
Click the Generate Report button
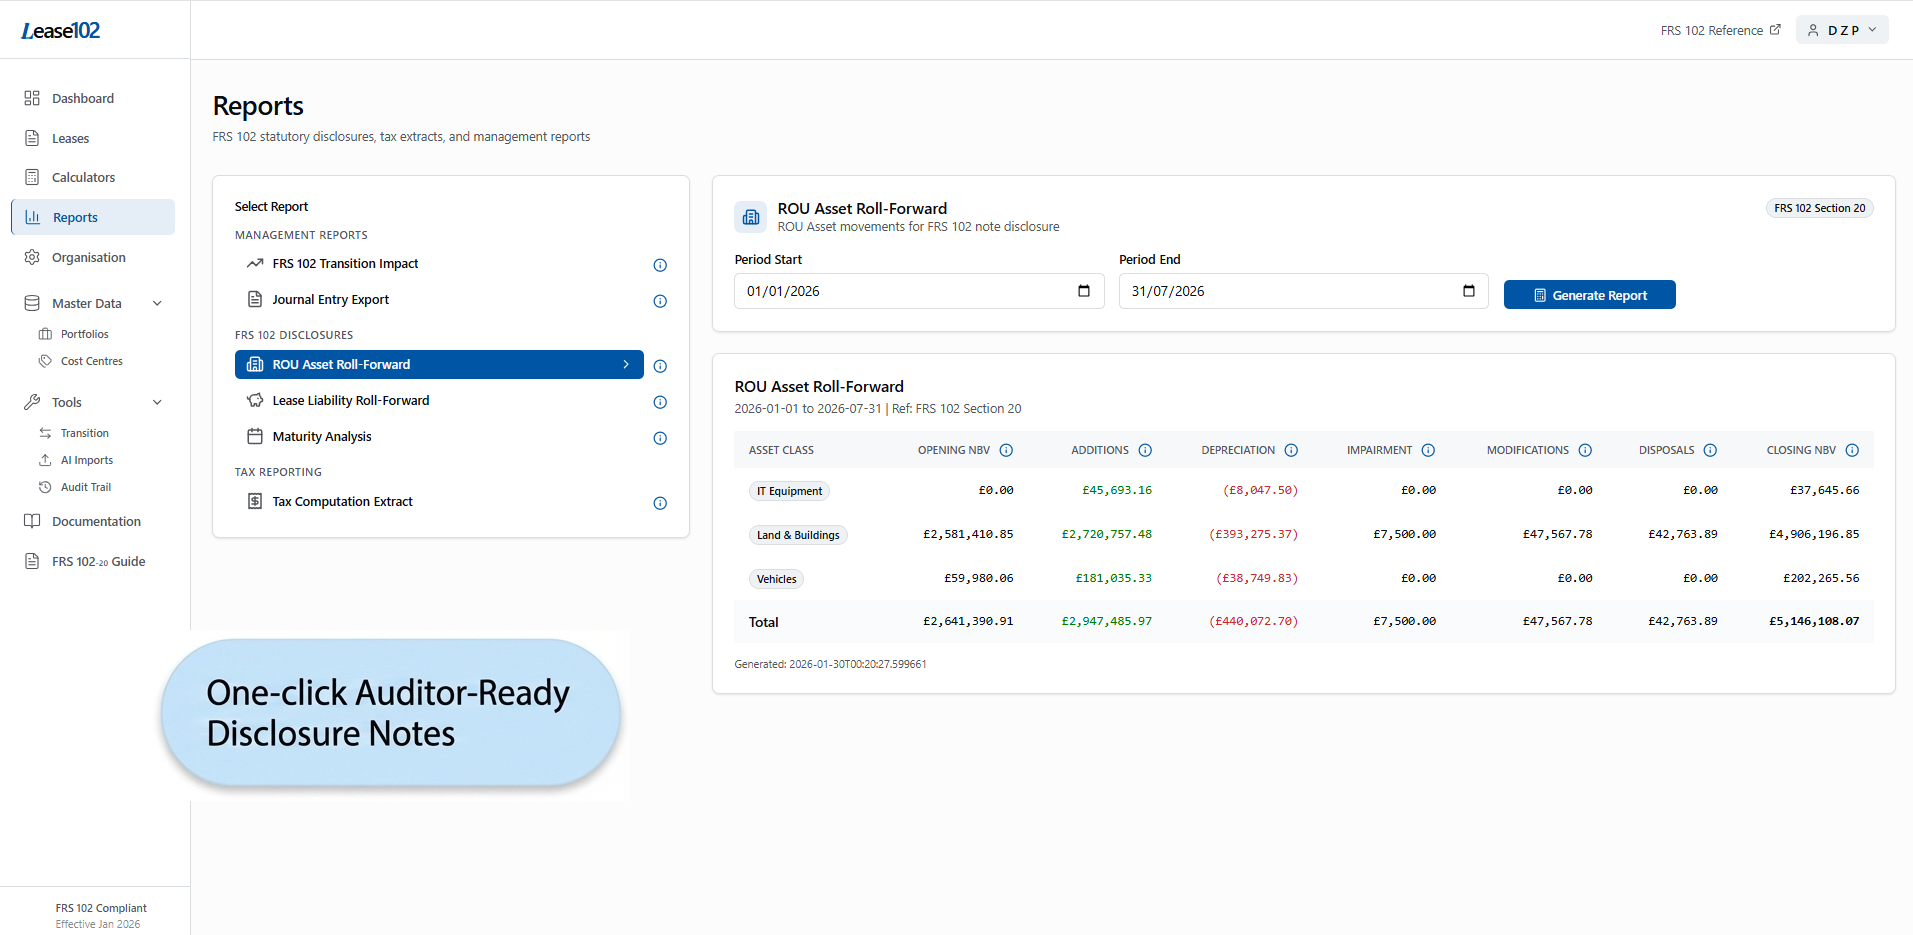[x=1589, y=295]
